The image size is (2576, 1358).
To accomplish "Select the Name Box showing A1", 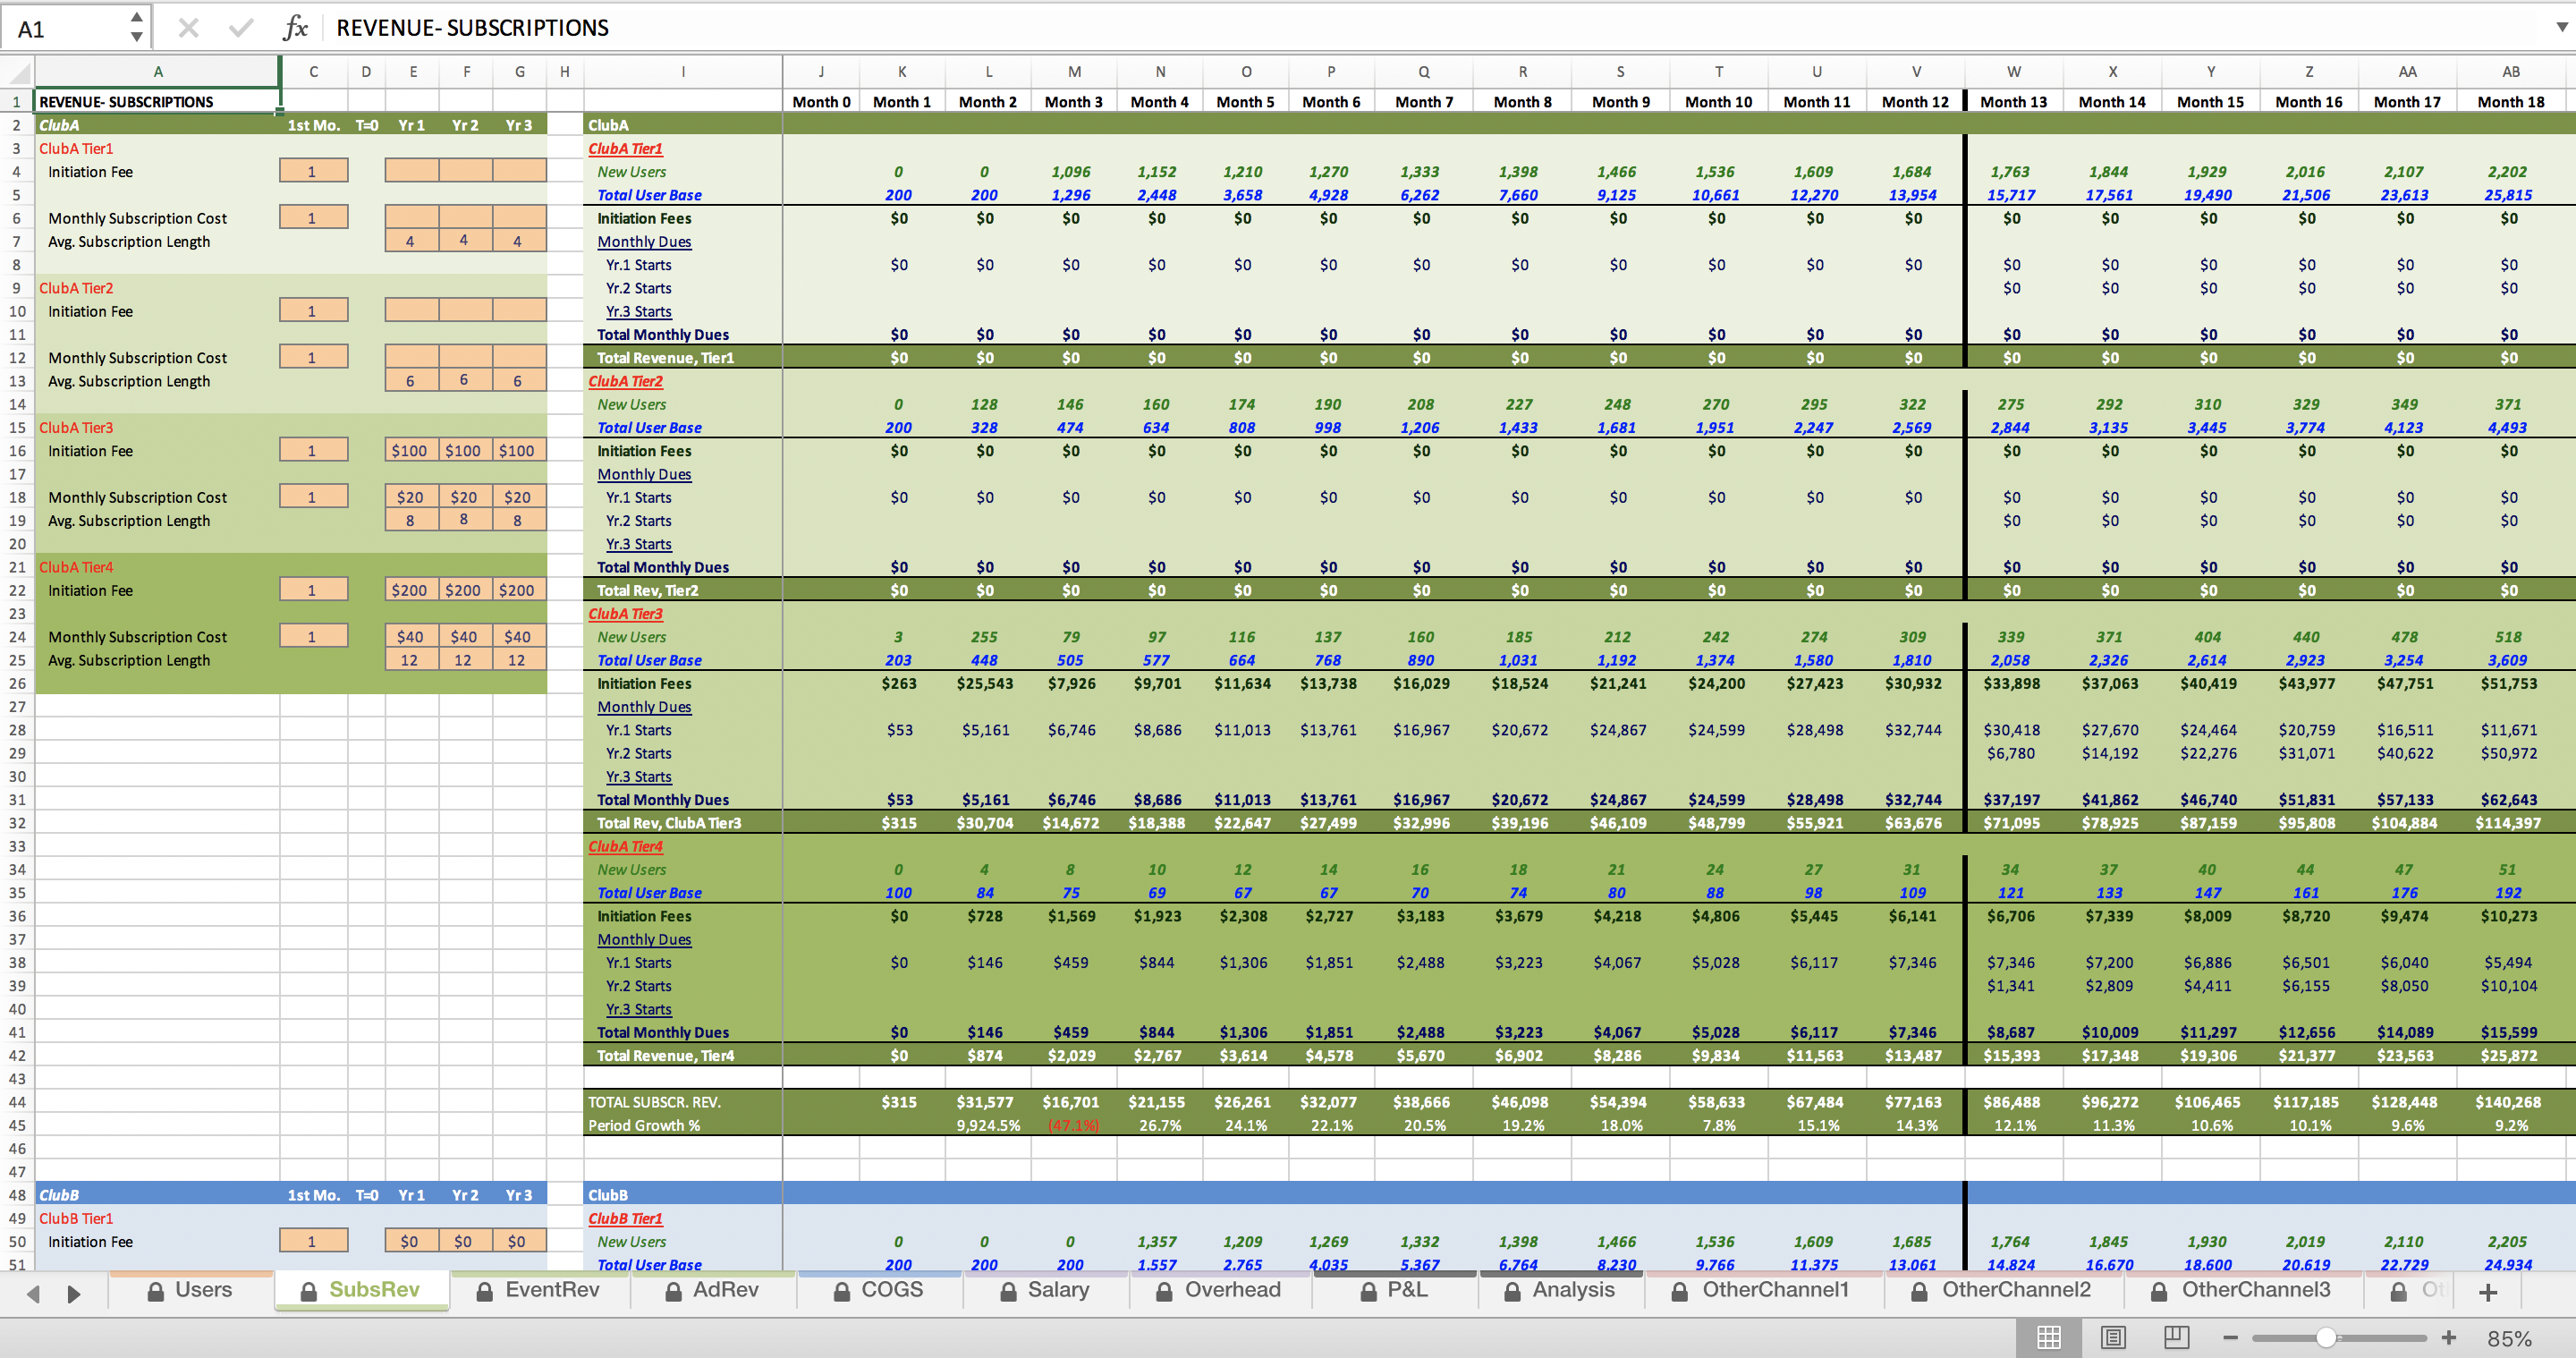I will pyautogui.click(x=66, y=28).
